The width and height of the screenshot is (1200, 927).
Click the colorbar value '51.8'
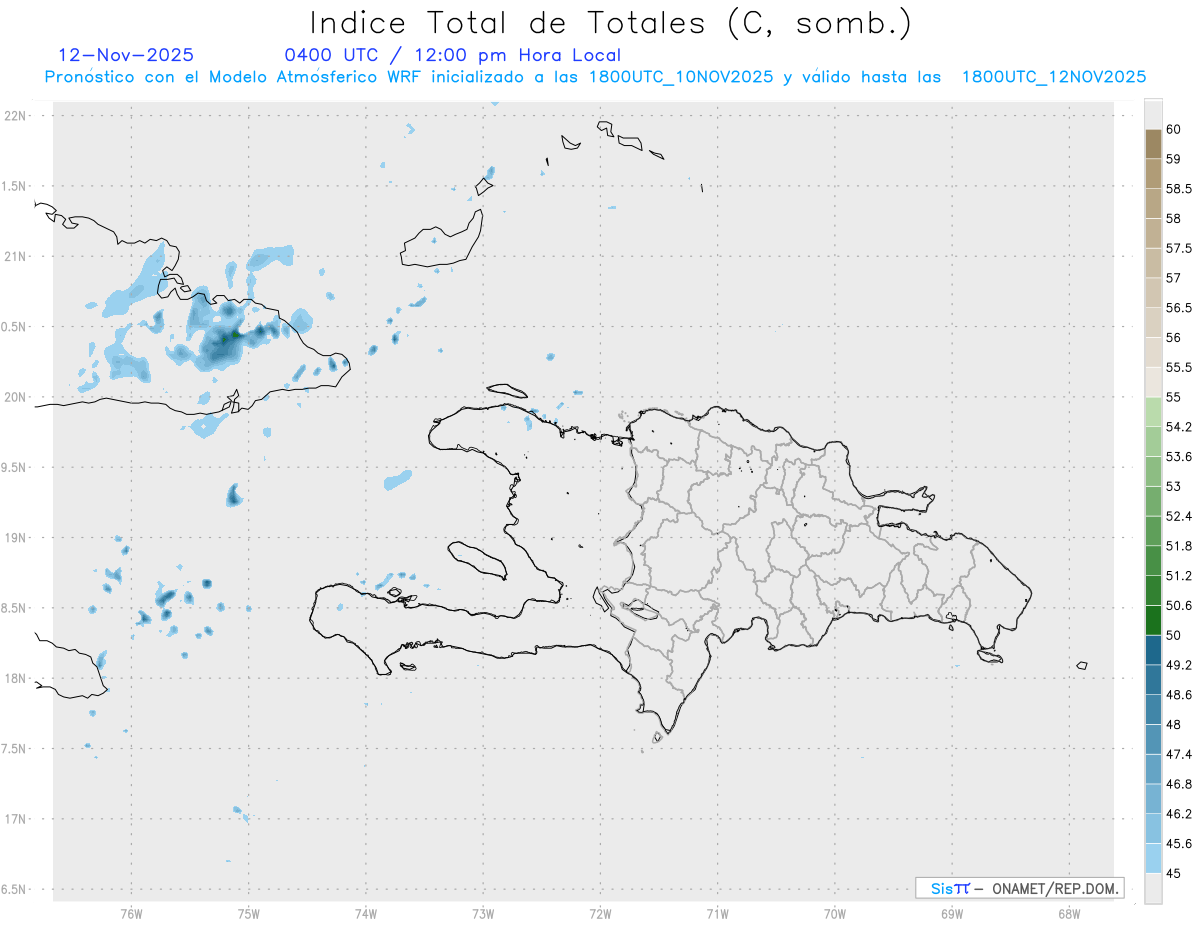click(x=1178, y=546)
